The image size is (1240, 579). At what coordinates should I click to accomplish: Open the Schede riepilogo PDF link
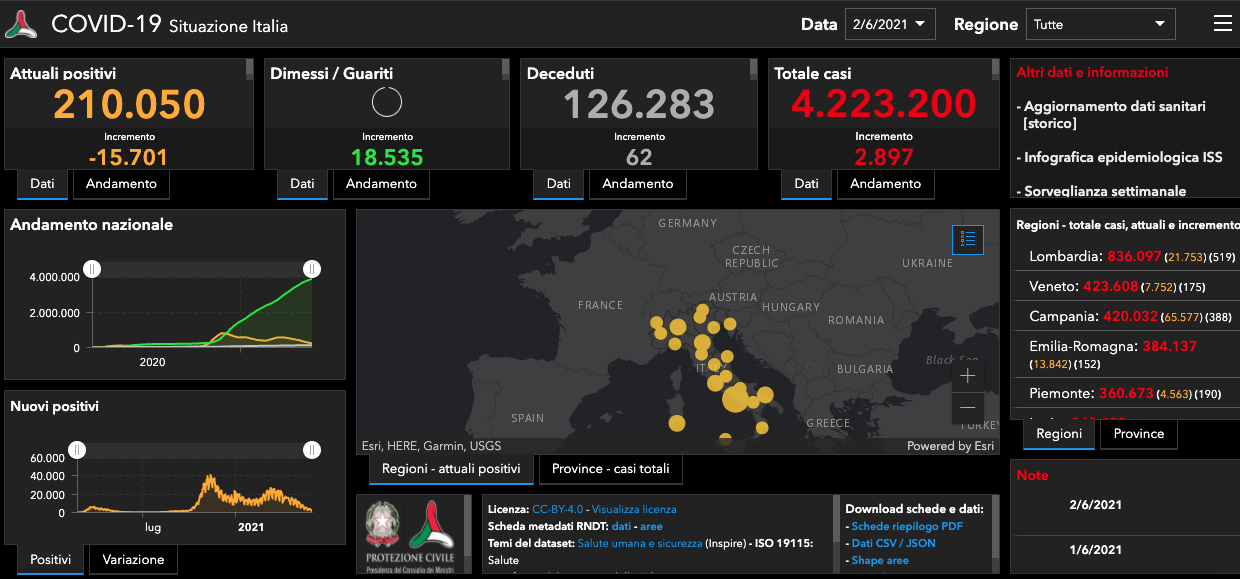907,526
